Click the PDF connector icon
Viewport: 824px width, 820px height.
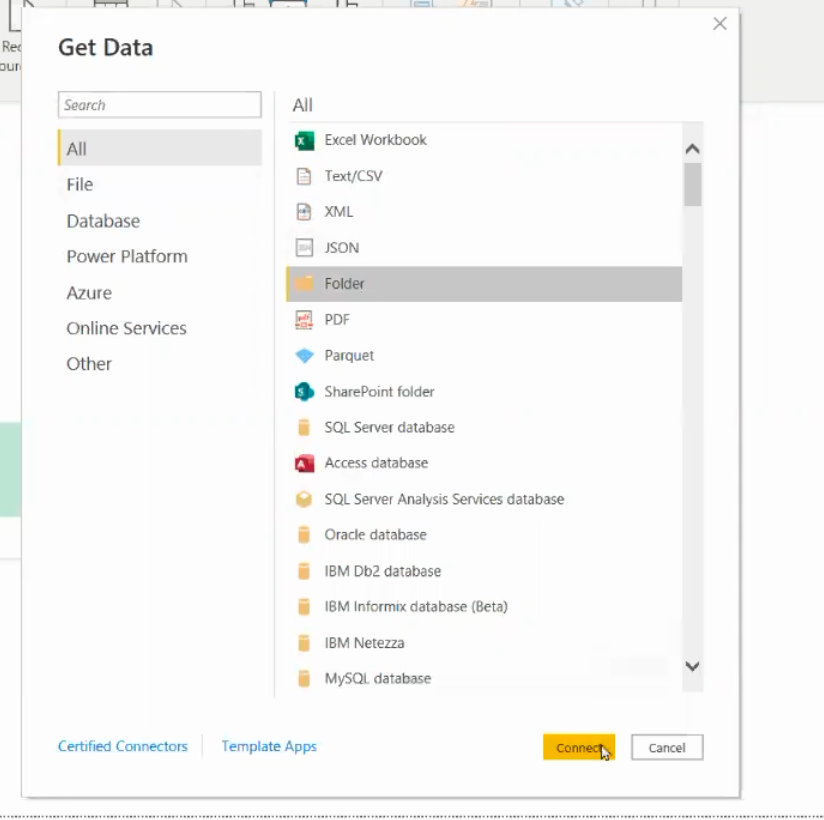(x=304, y=320)
